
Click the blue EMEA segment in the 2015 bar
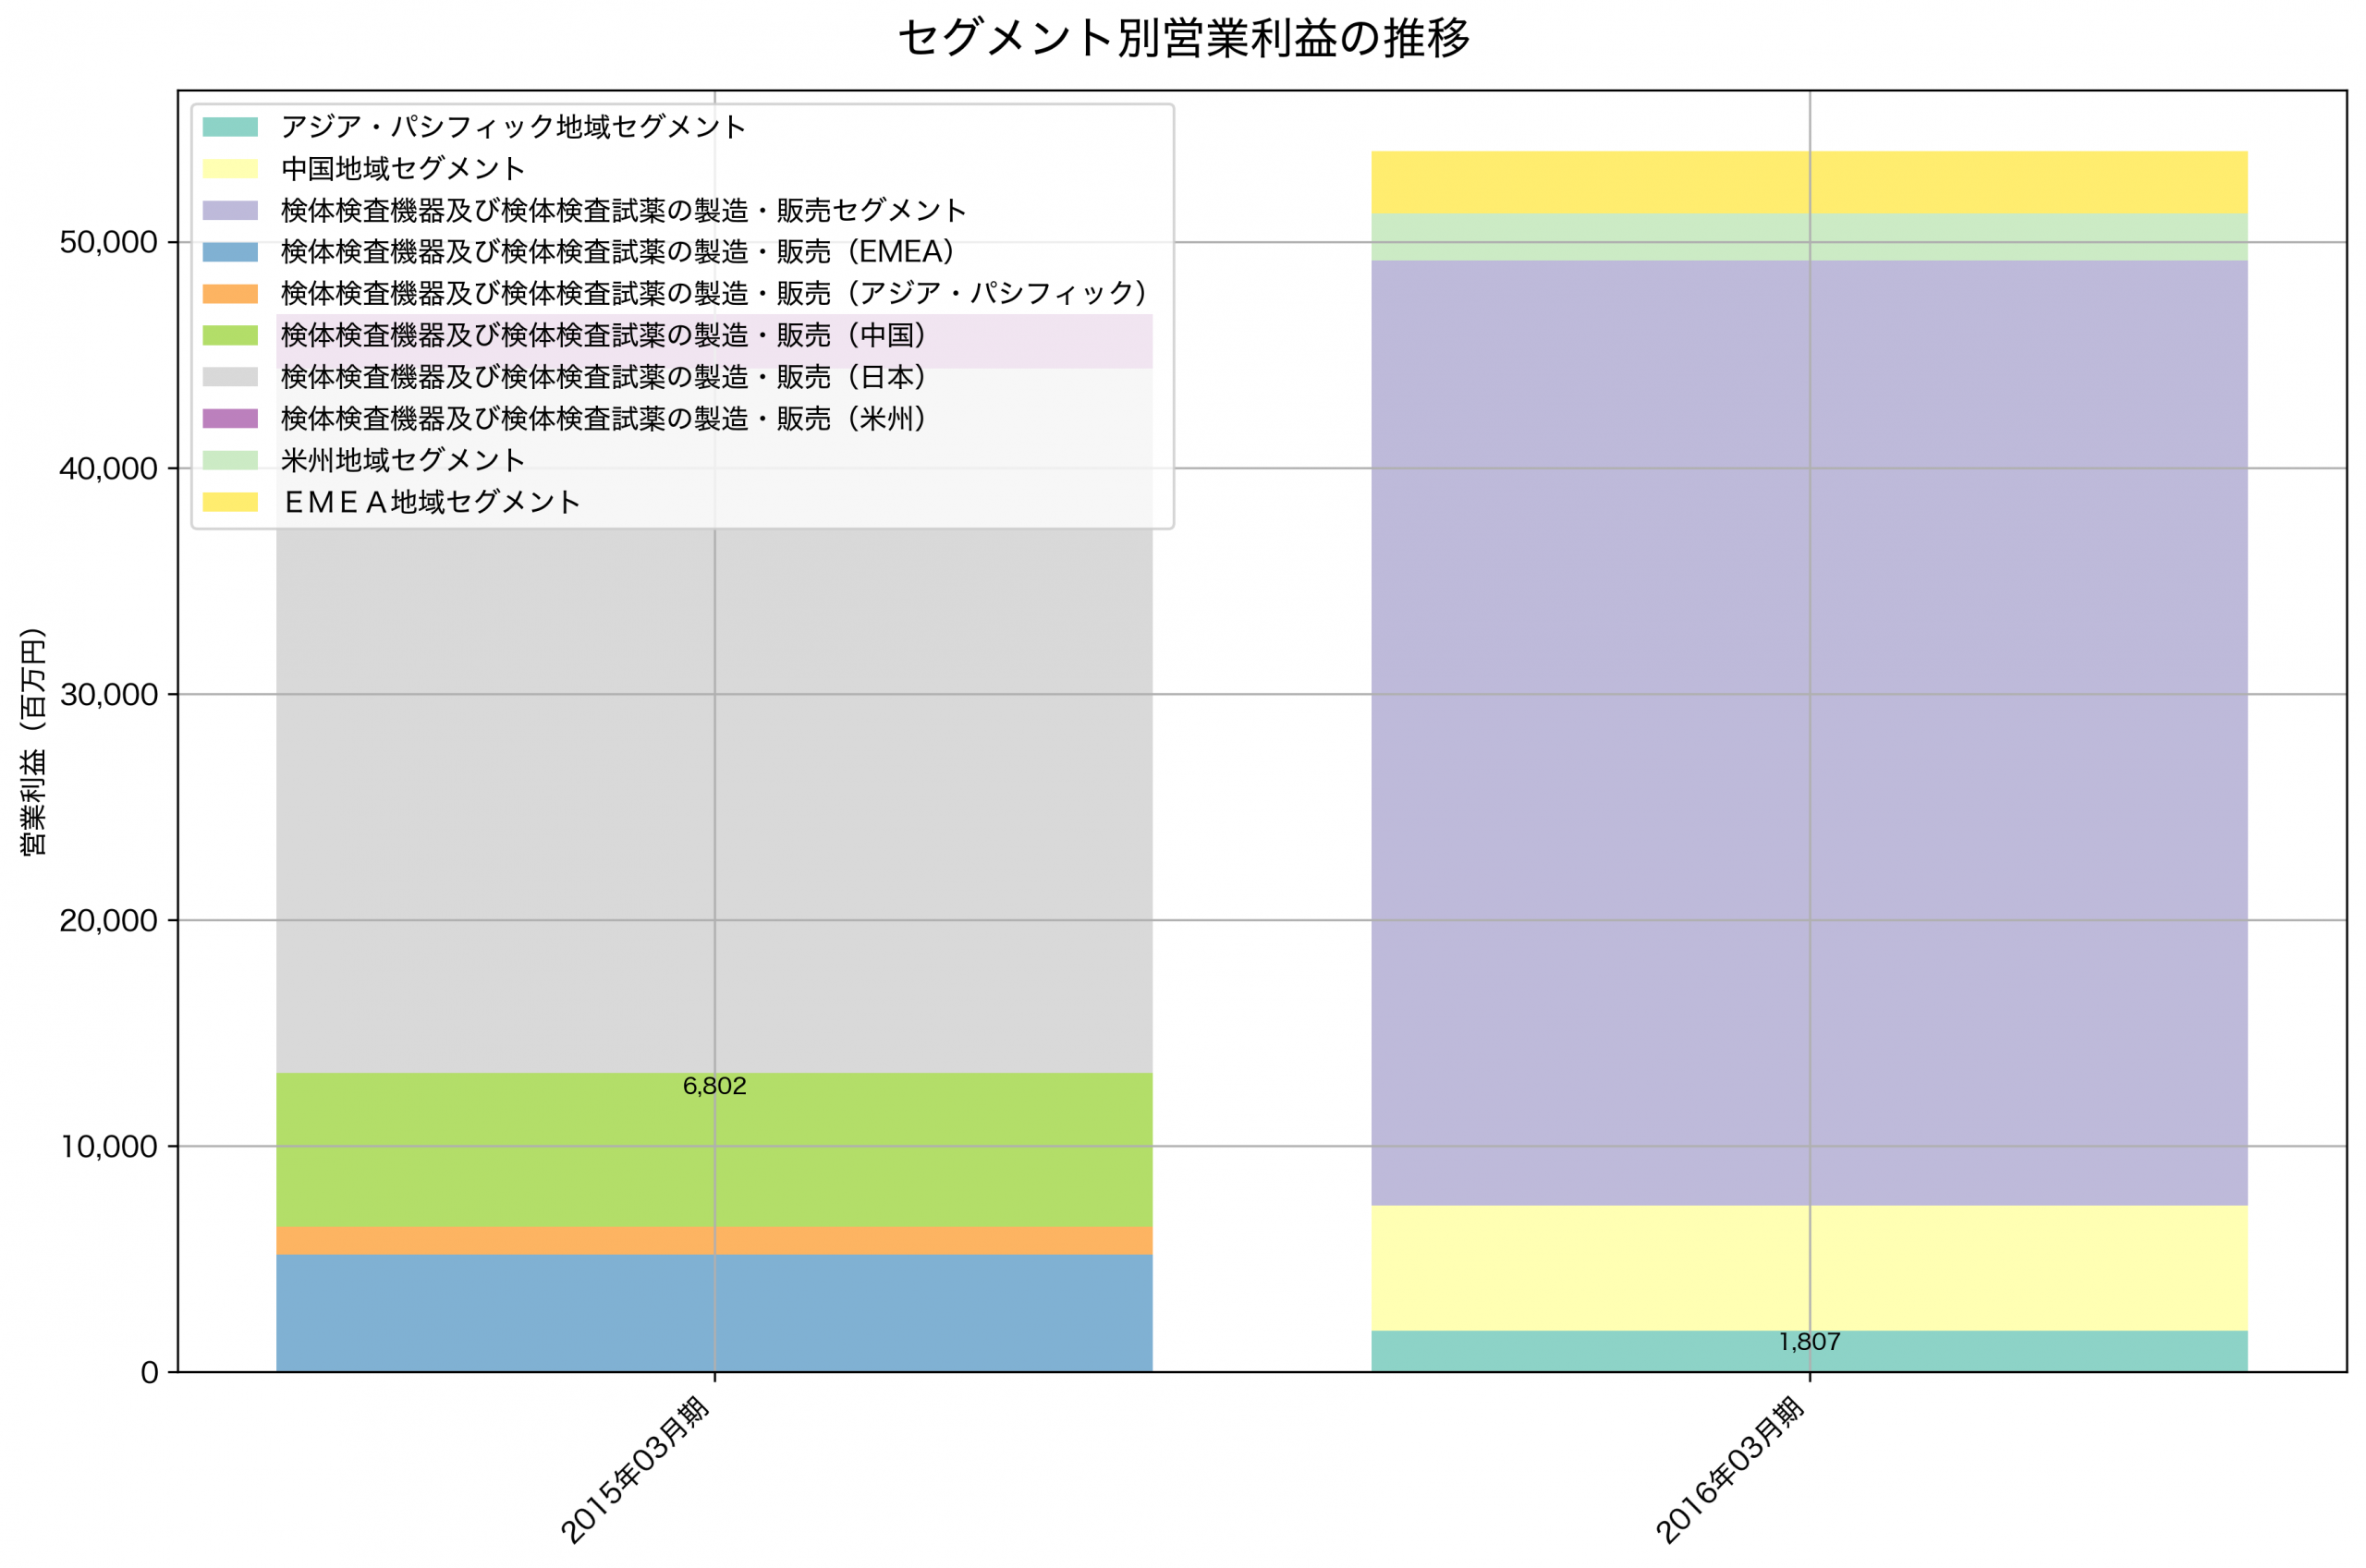click(714, 1313)
